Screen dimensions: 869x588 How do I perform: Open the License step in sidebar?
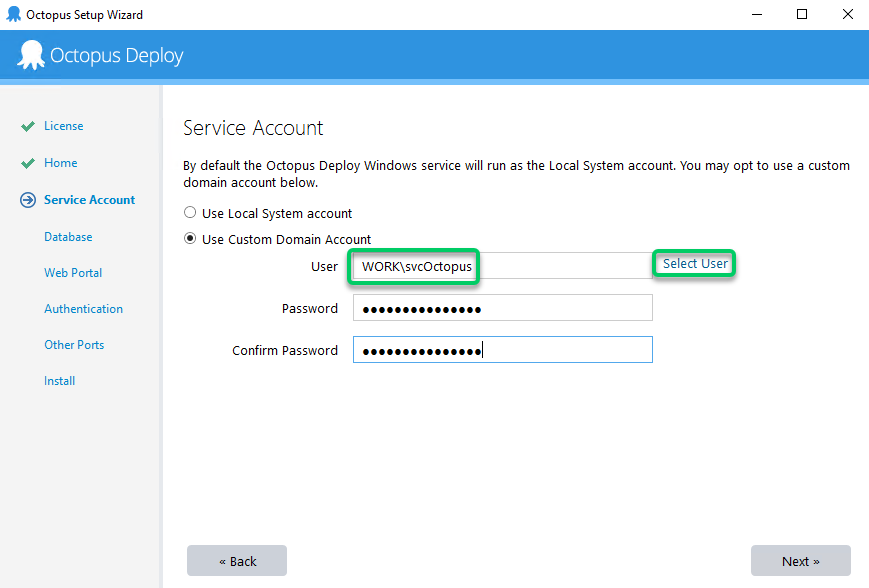coord(63,126)
